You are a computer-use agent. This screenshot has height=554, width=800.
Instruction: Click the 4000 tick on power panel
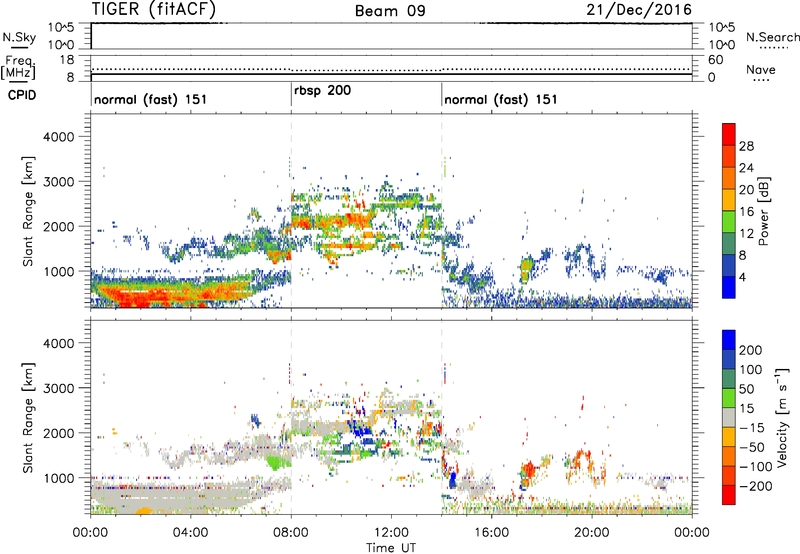[x=58, y=137]
